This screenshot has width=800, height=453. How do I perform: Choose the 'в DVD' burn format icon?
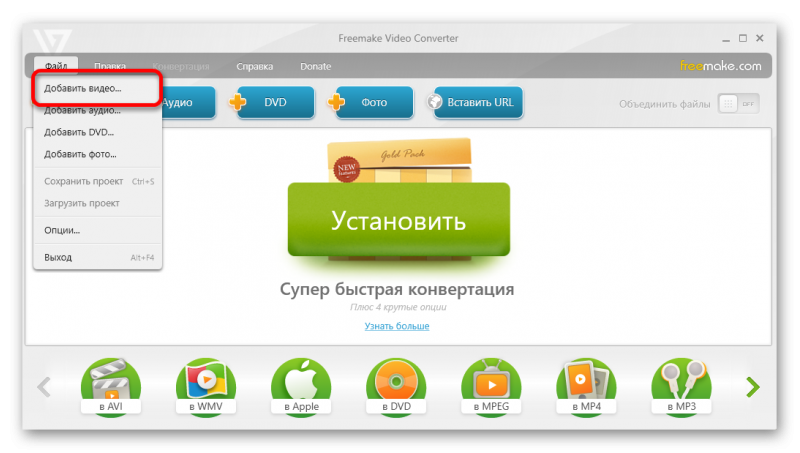tap(396, 388)
